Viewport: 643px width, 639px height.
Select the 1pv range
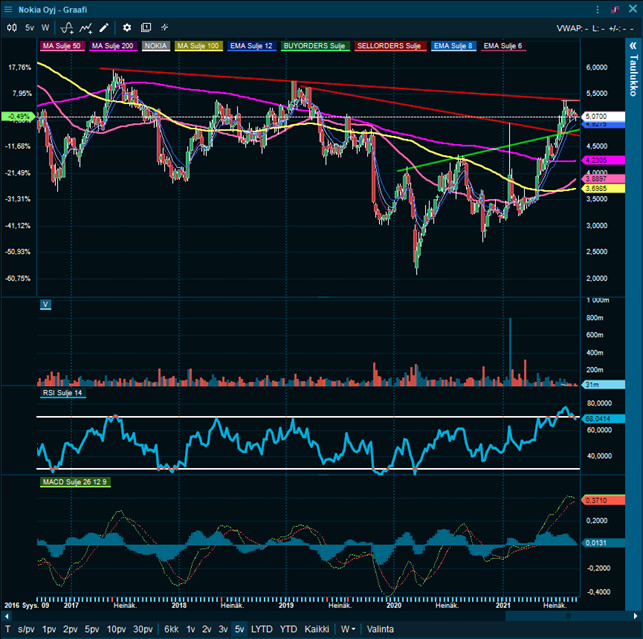click(x=49, y=629)
